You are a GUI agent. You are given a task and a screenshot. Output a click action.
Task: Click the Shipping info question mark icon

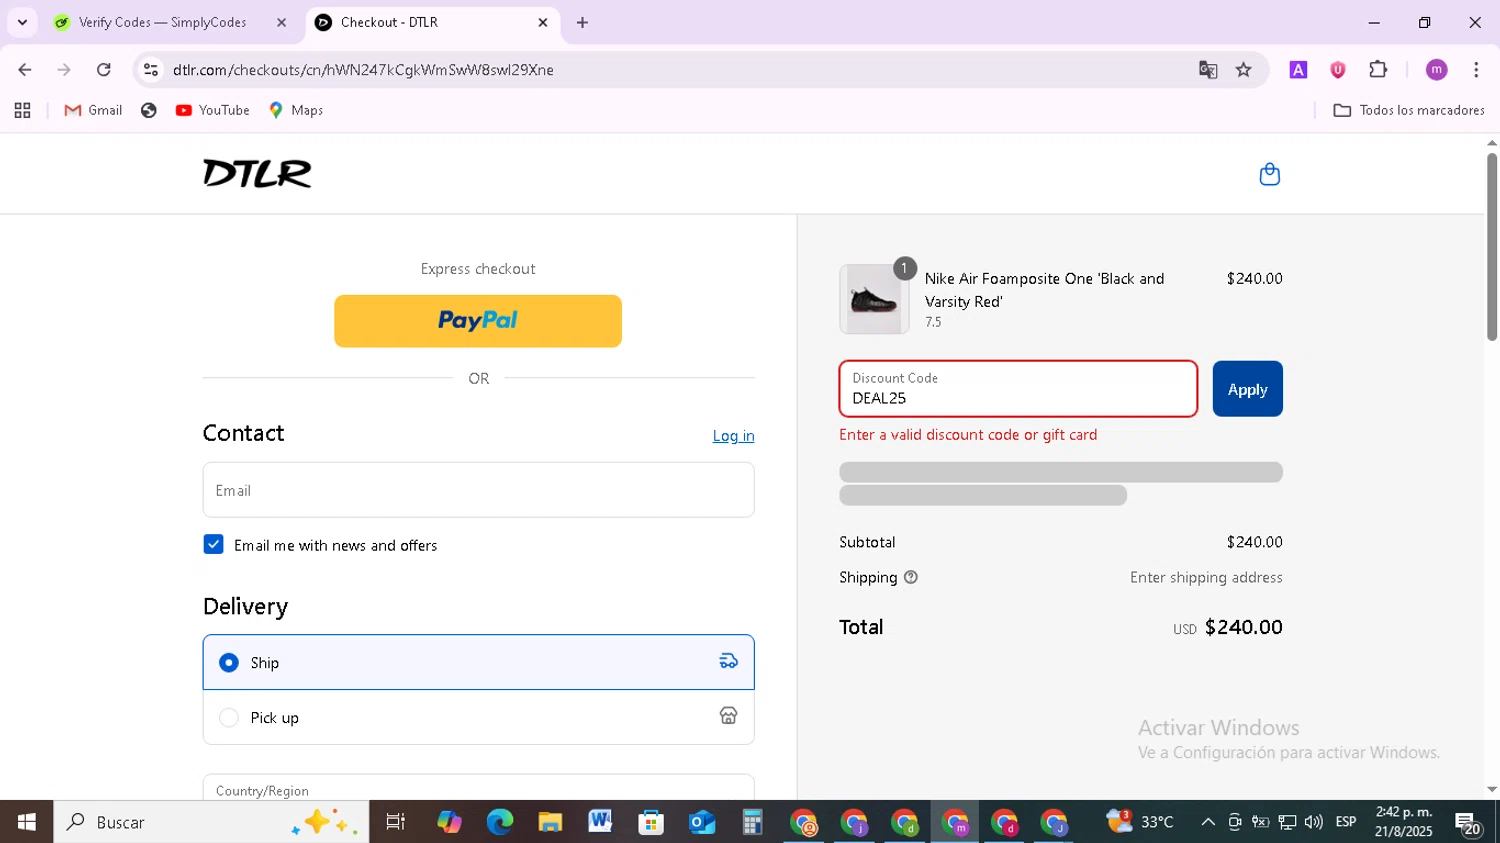pos(910,577)
